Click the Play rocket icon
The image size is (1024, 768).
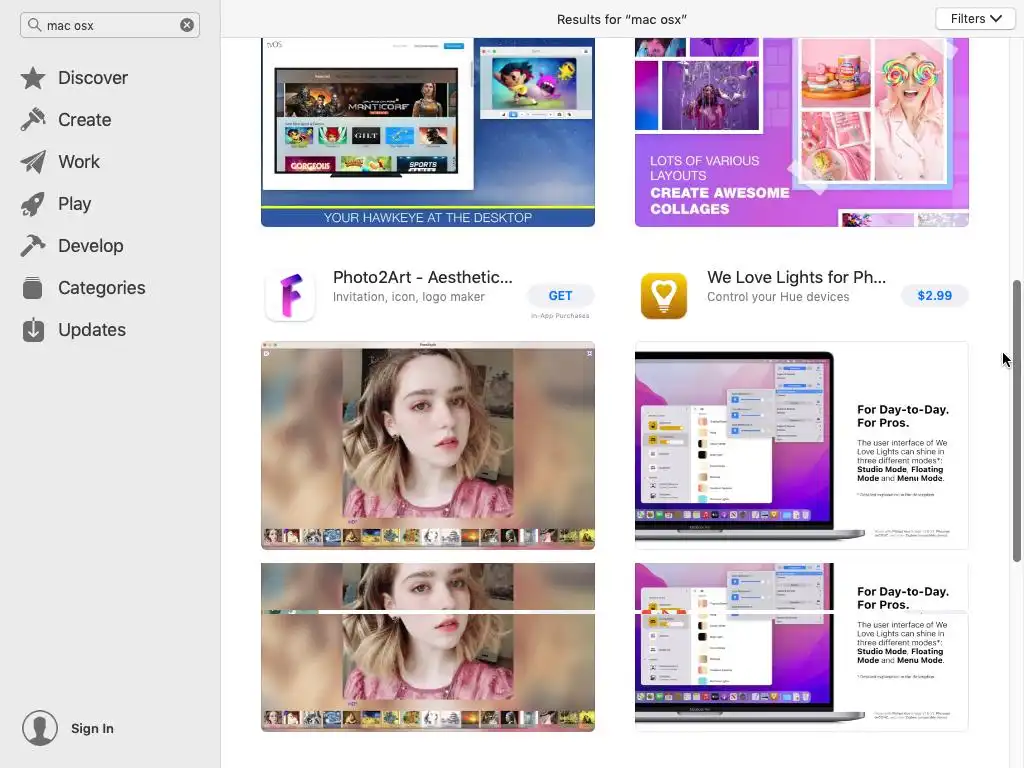(33, 204)
